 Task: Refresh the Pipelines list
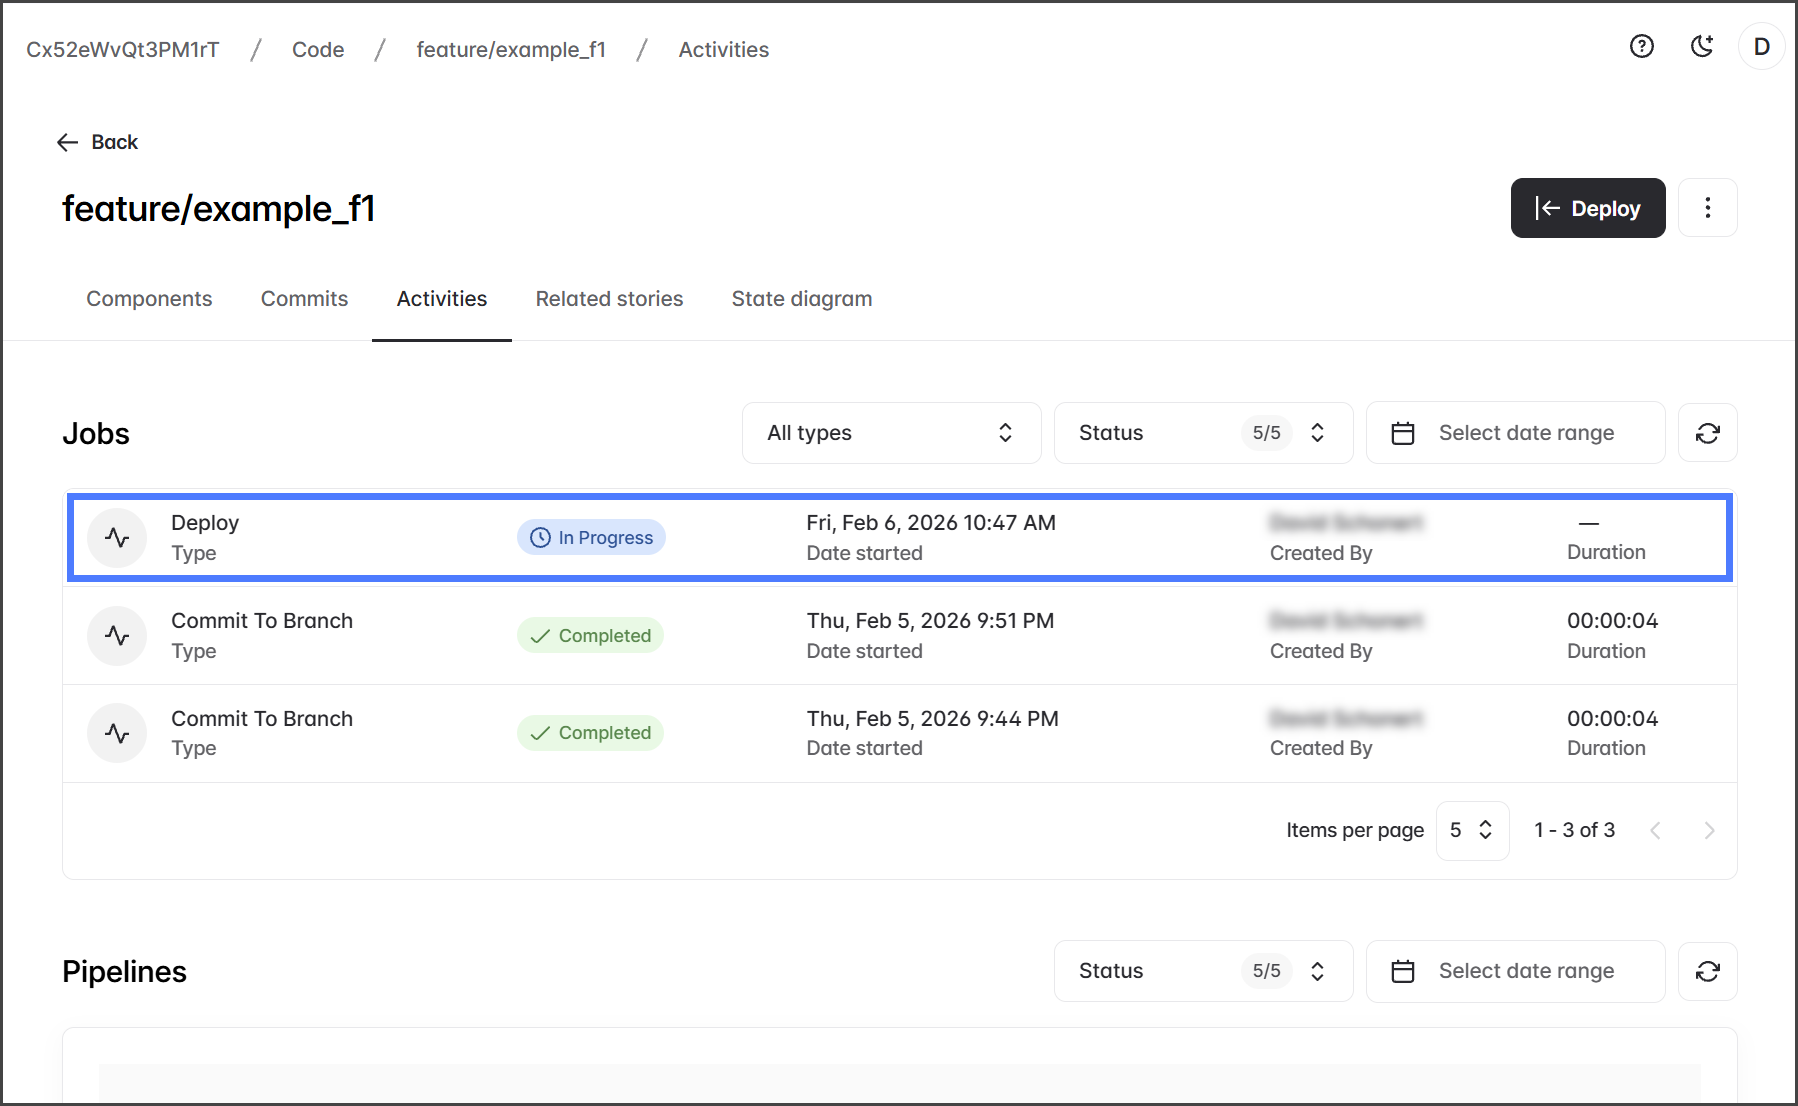tap(1707, 971)
